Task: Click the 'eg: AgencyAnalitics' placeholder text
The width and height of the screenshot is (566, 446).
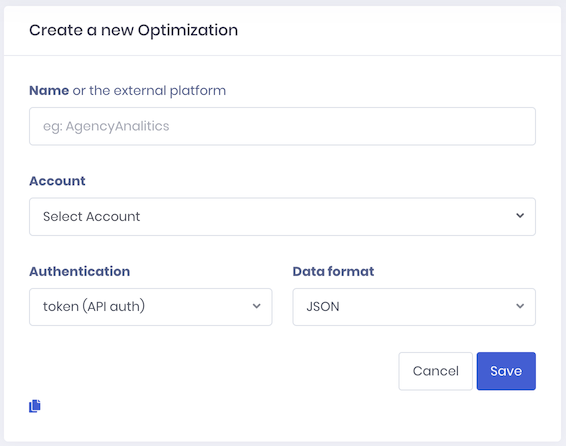Action: [x=106, y=126]
